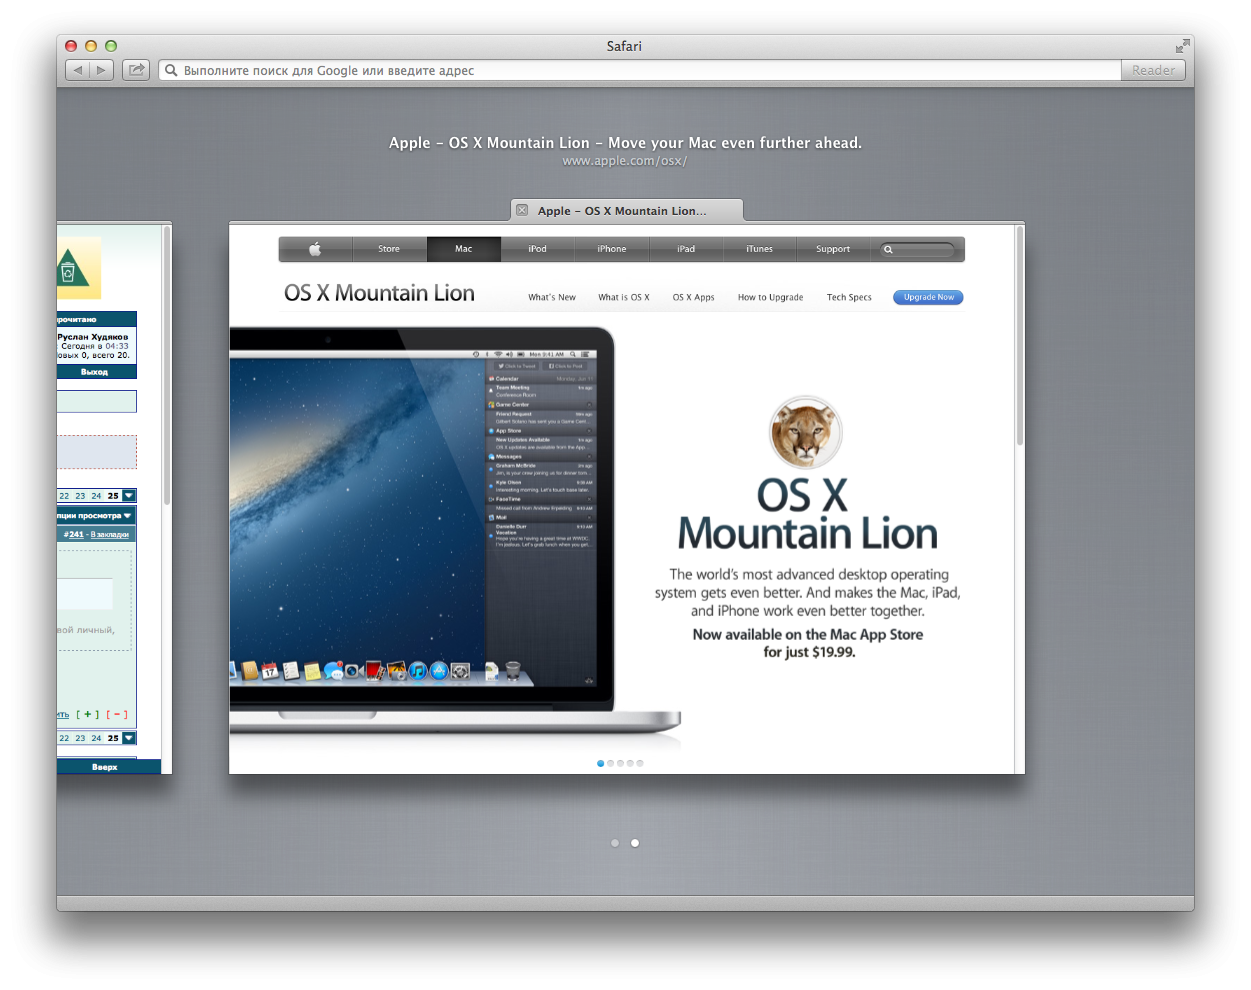Expand the 'опции просмотра' dropdown in left tab

click(96, 516)
